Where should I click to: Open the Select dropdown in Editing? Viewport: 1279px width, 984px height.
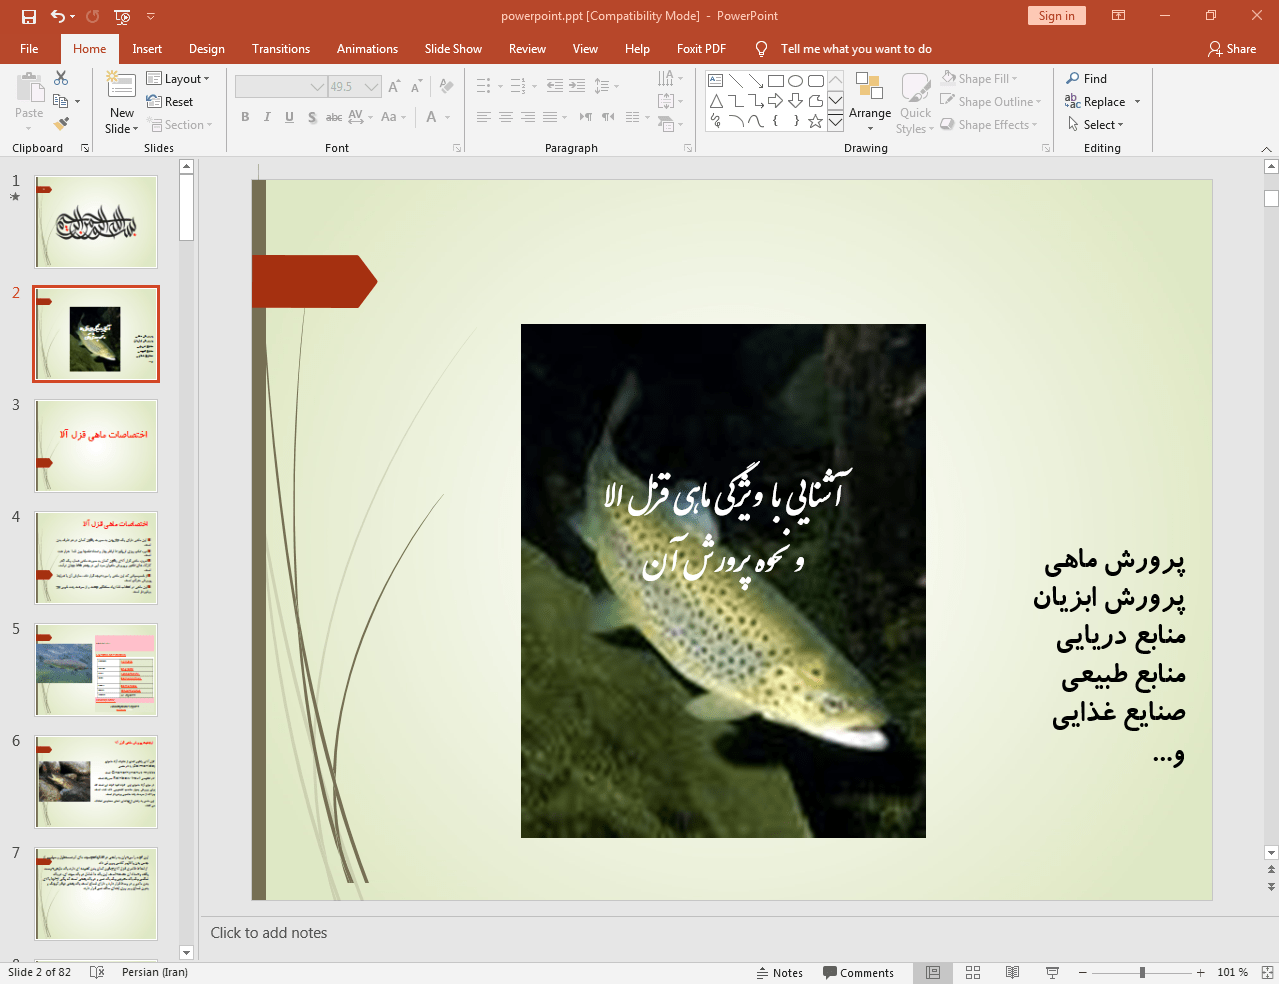click(x=1096, y=125)
